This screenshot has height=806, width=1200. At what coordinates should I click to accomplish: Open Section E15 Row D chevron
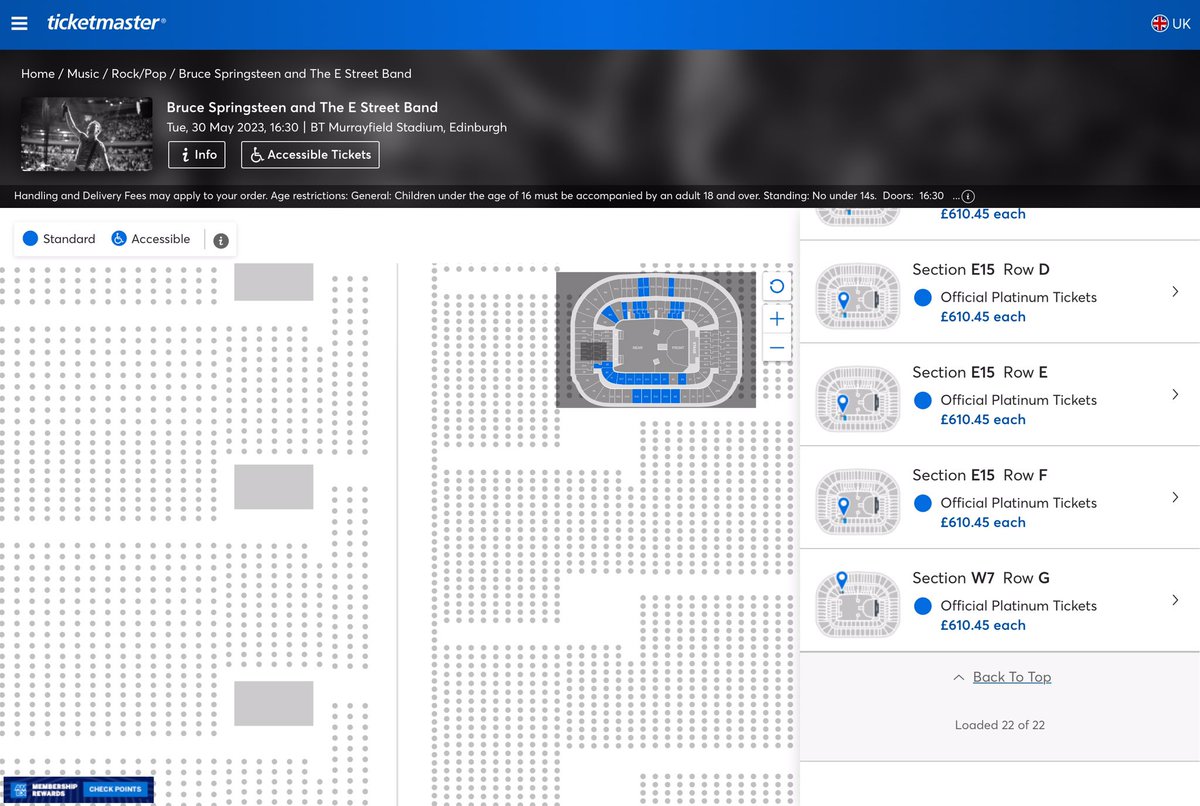pyautogui.click(x=1175, y=292)
